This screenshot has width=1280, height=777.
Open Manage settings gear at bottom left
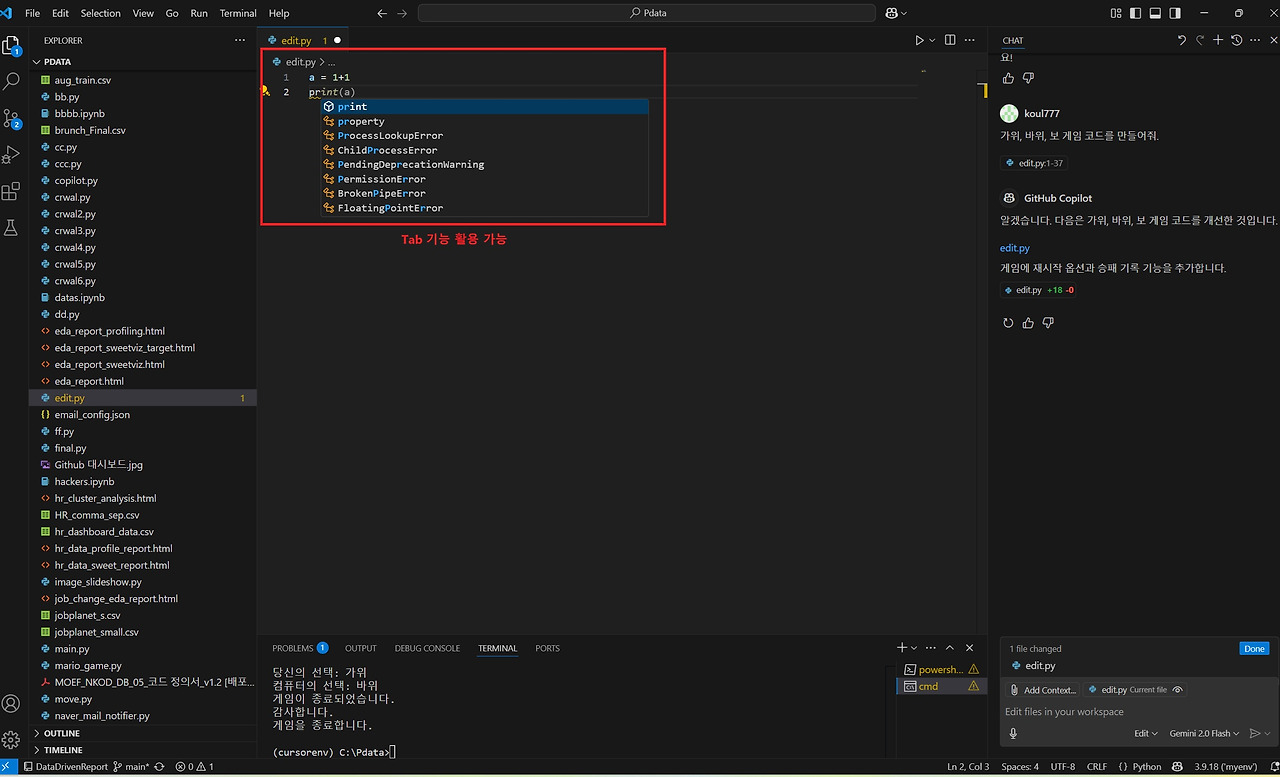(11, 739)
